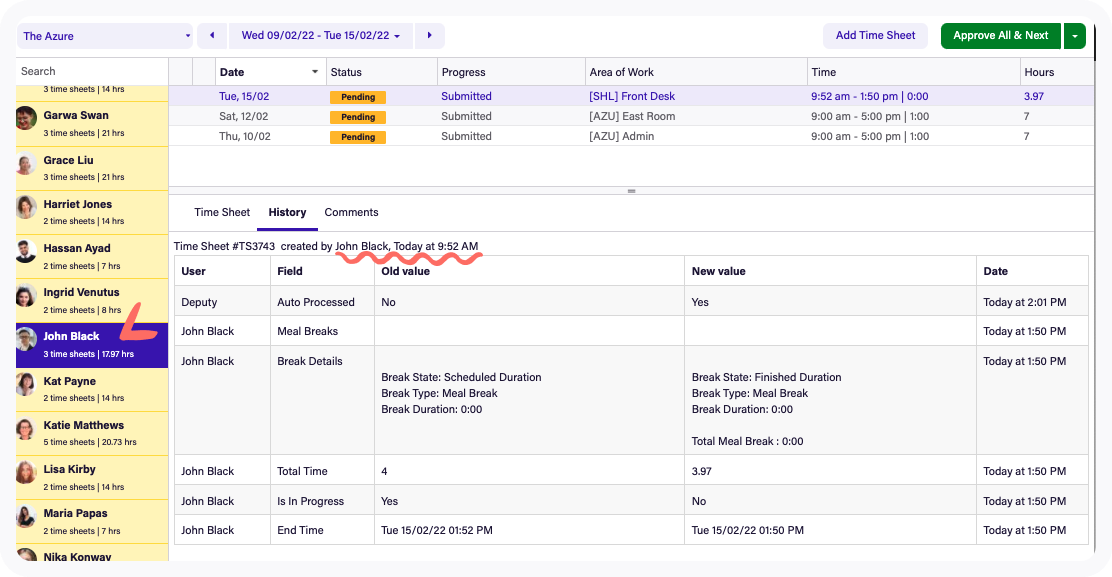Click the Tue 15/02/22 01:52 PM old value
This screenshot has width=1112, height=577.
tap(437, 530)
